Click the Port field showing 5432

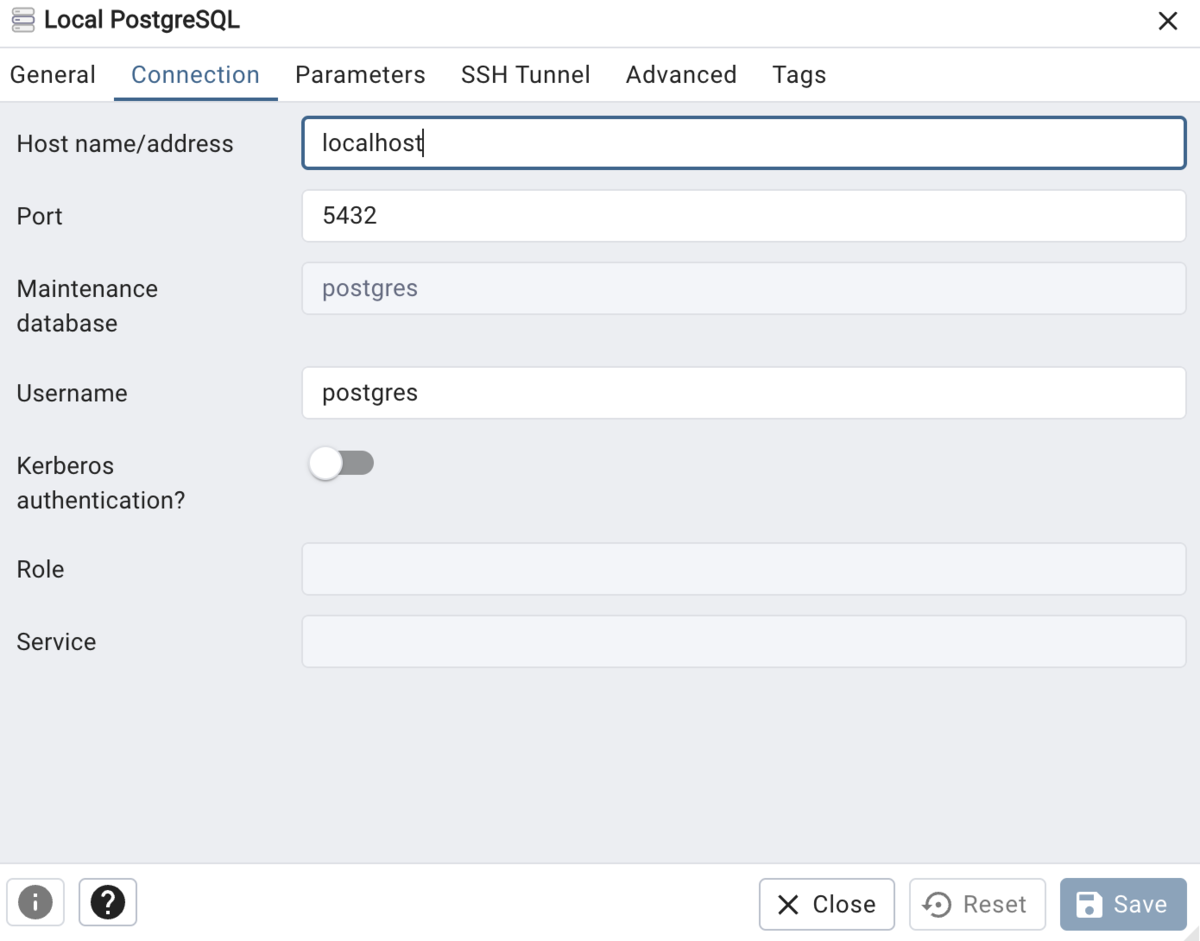click(x=744, y=216)
